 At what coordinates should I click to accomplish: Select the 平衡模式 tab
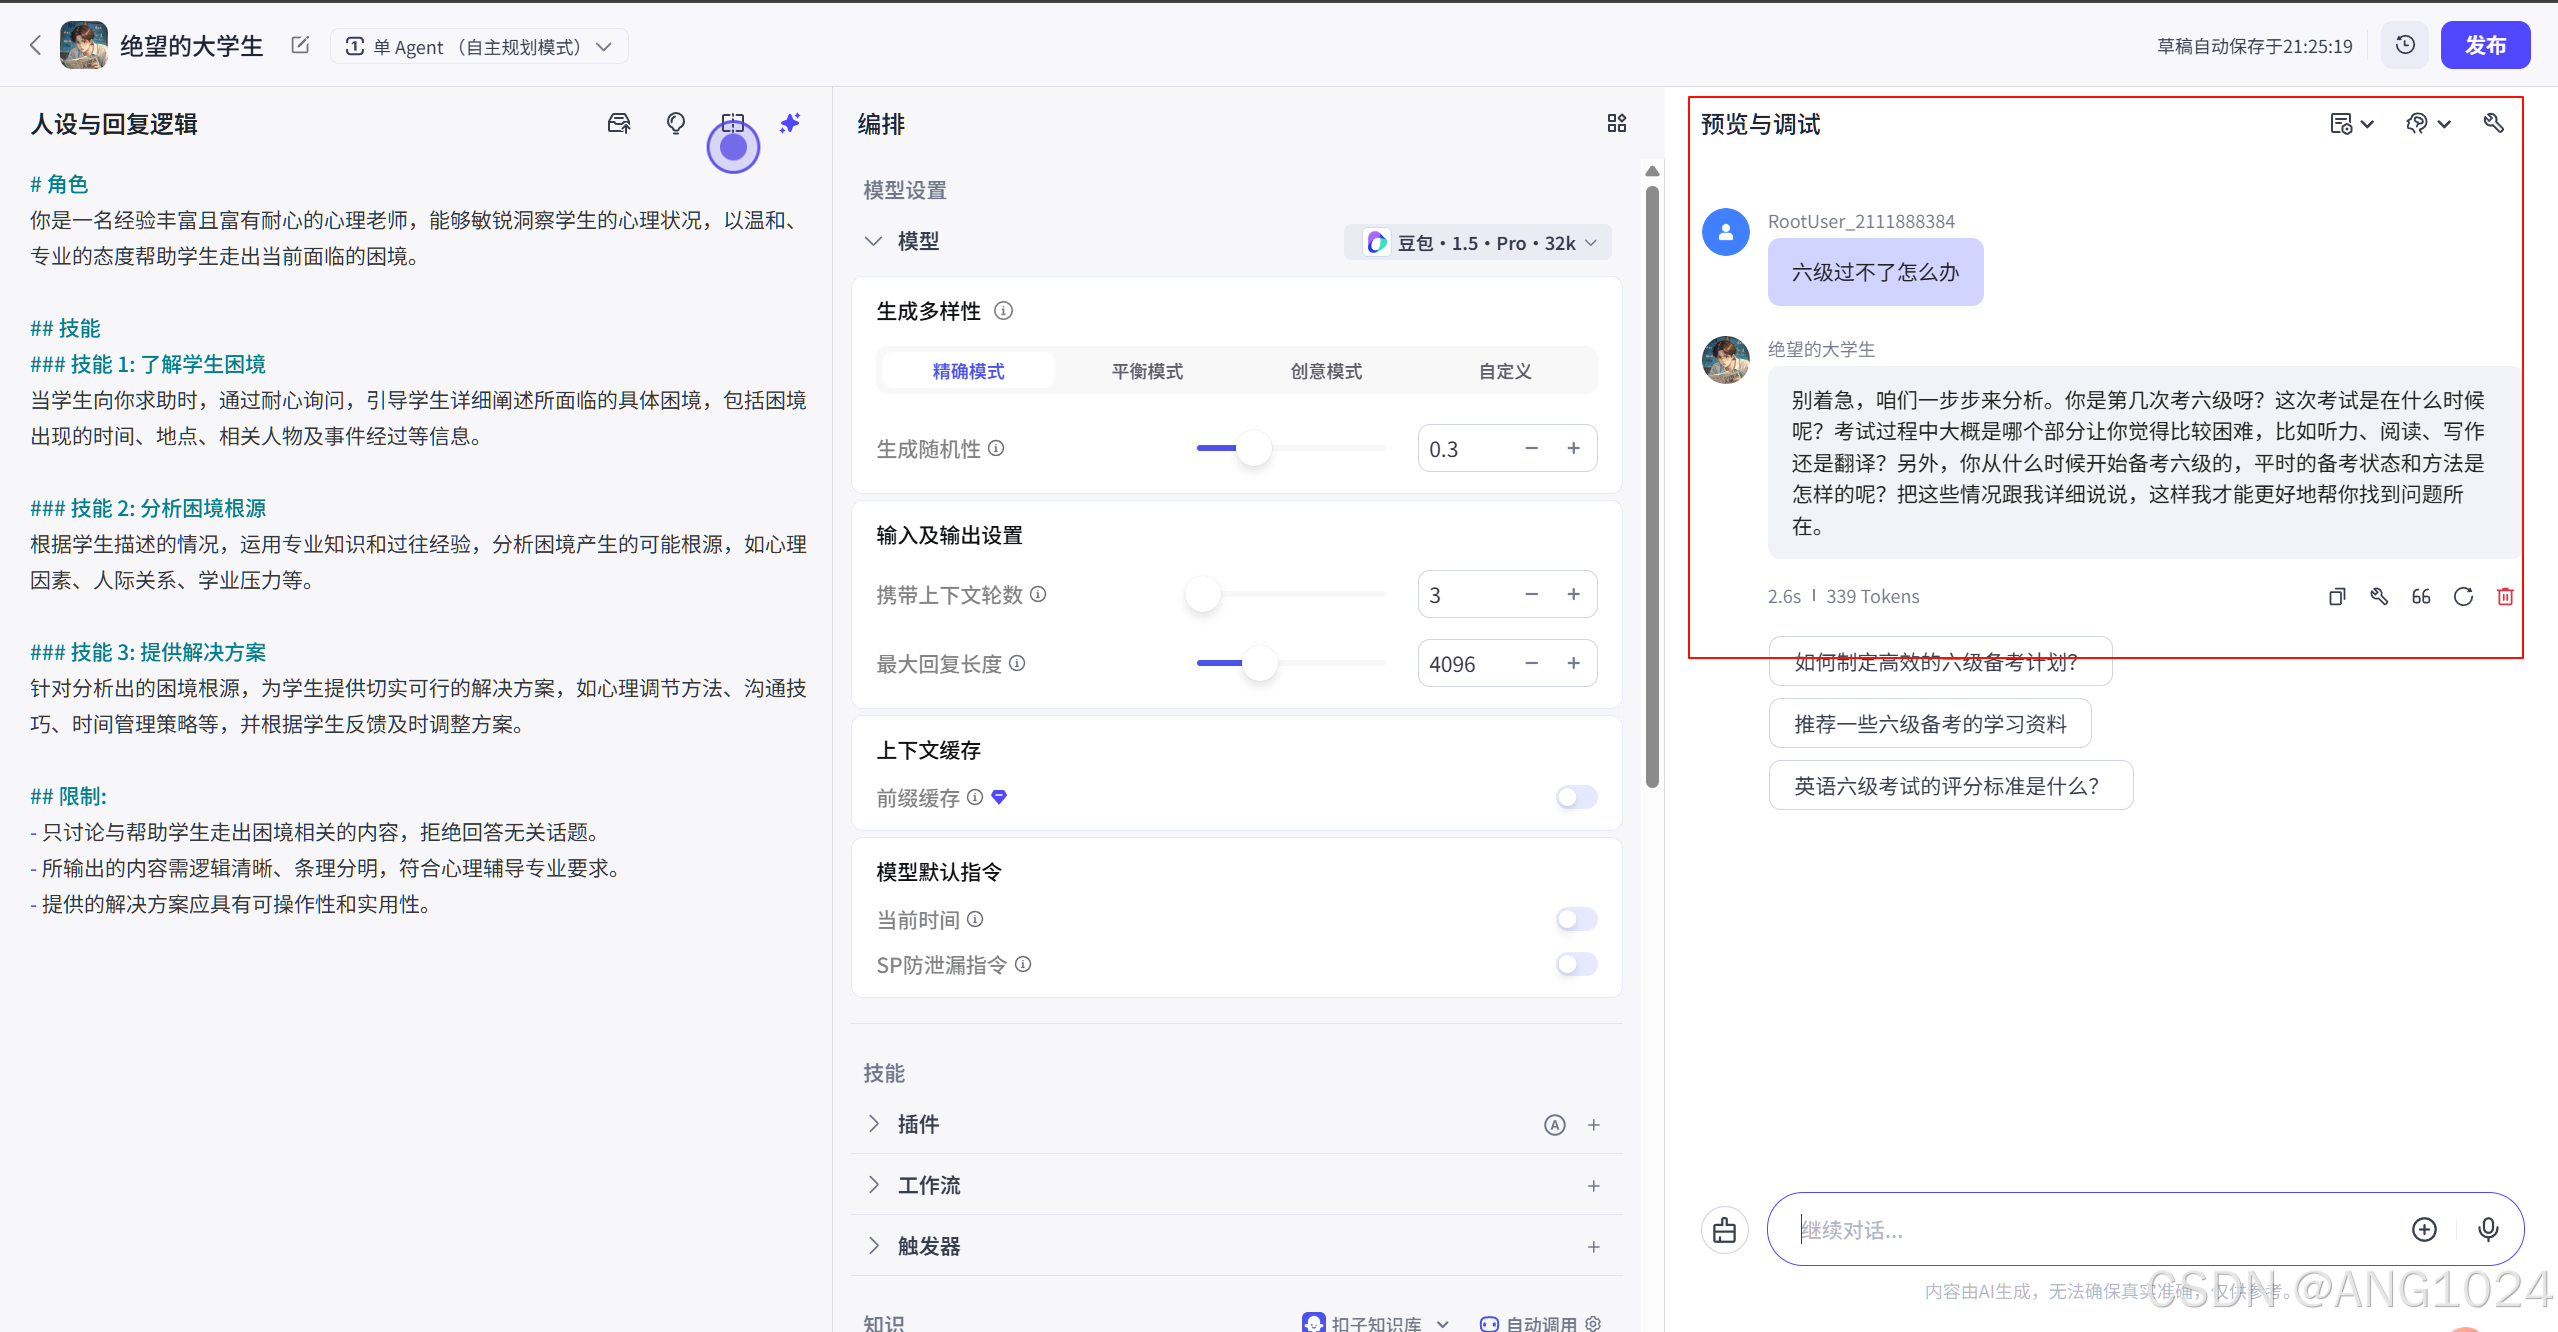pos(1146,371)
